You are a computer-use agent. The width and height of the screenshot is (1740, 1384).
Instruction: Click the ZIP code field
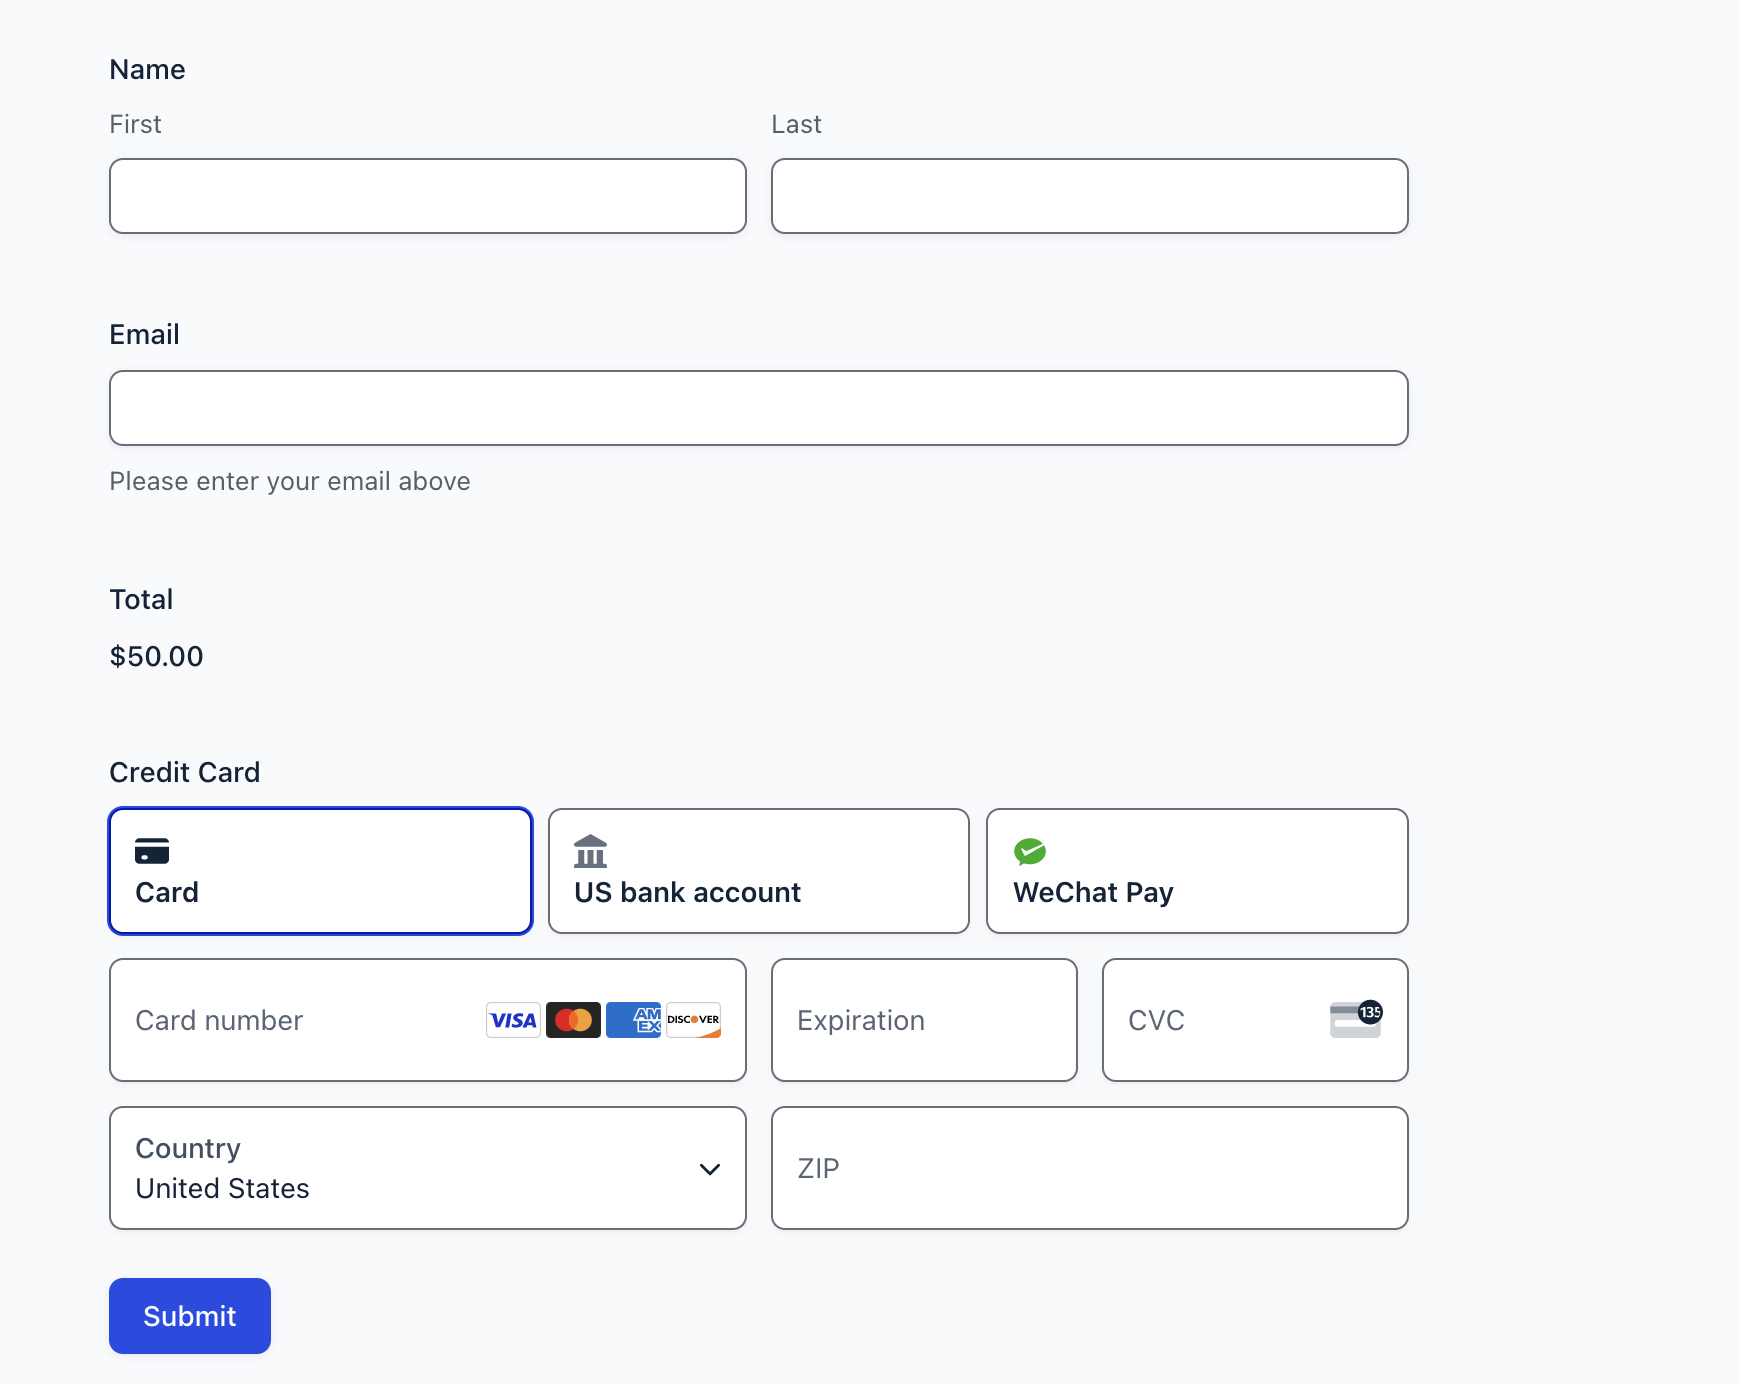click(1089, 1168)
